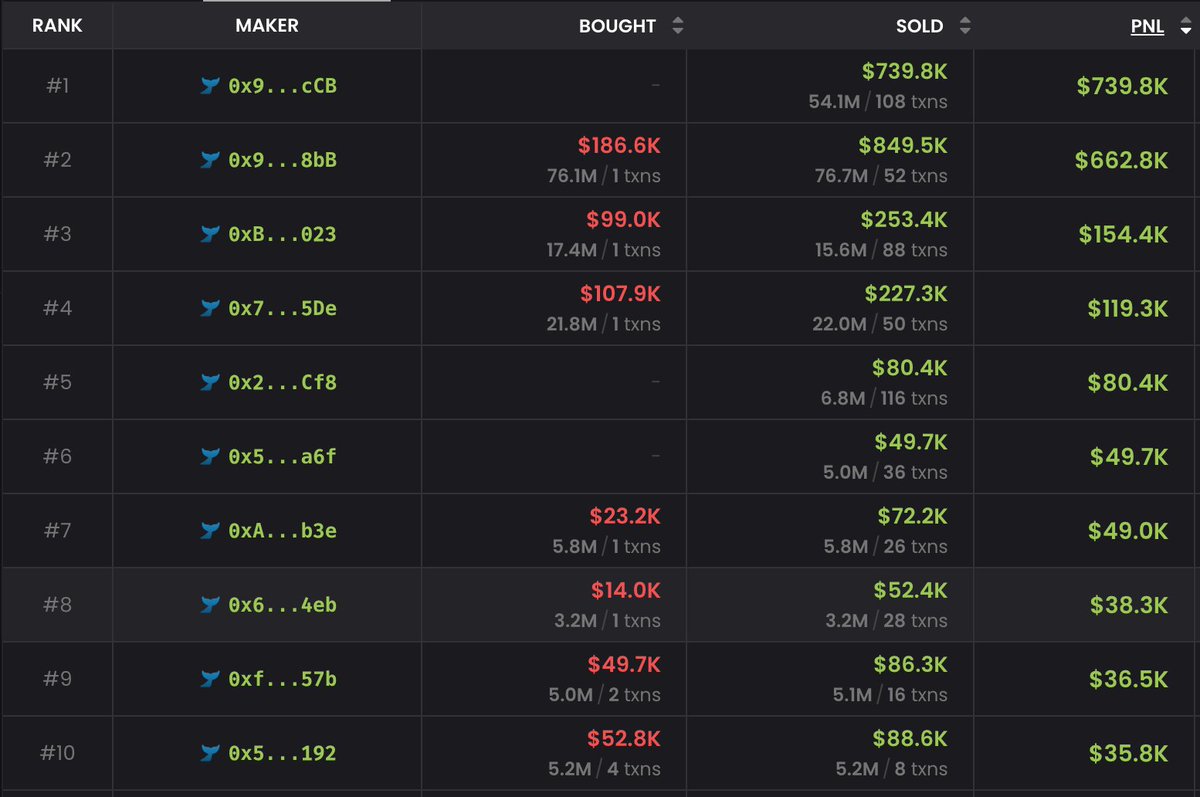Click bought amount $186.6K
Image resolution: width=1200 pixels, height=797 pixels.
619,146
